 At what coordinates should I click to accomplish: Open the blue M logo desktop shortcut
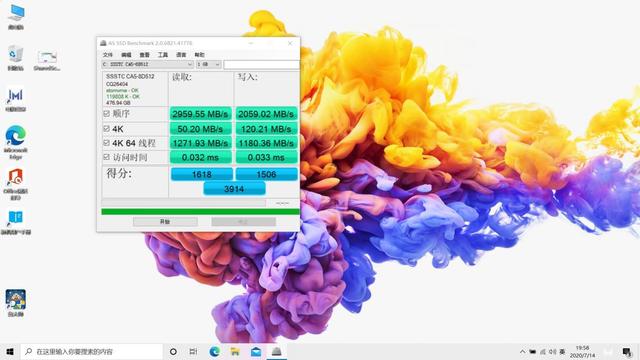16,98
